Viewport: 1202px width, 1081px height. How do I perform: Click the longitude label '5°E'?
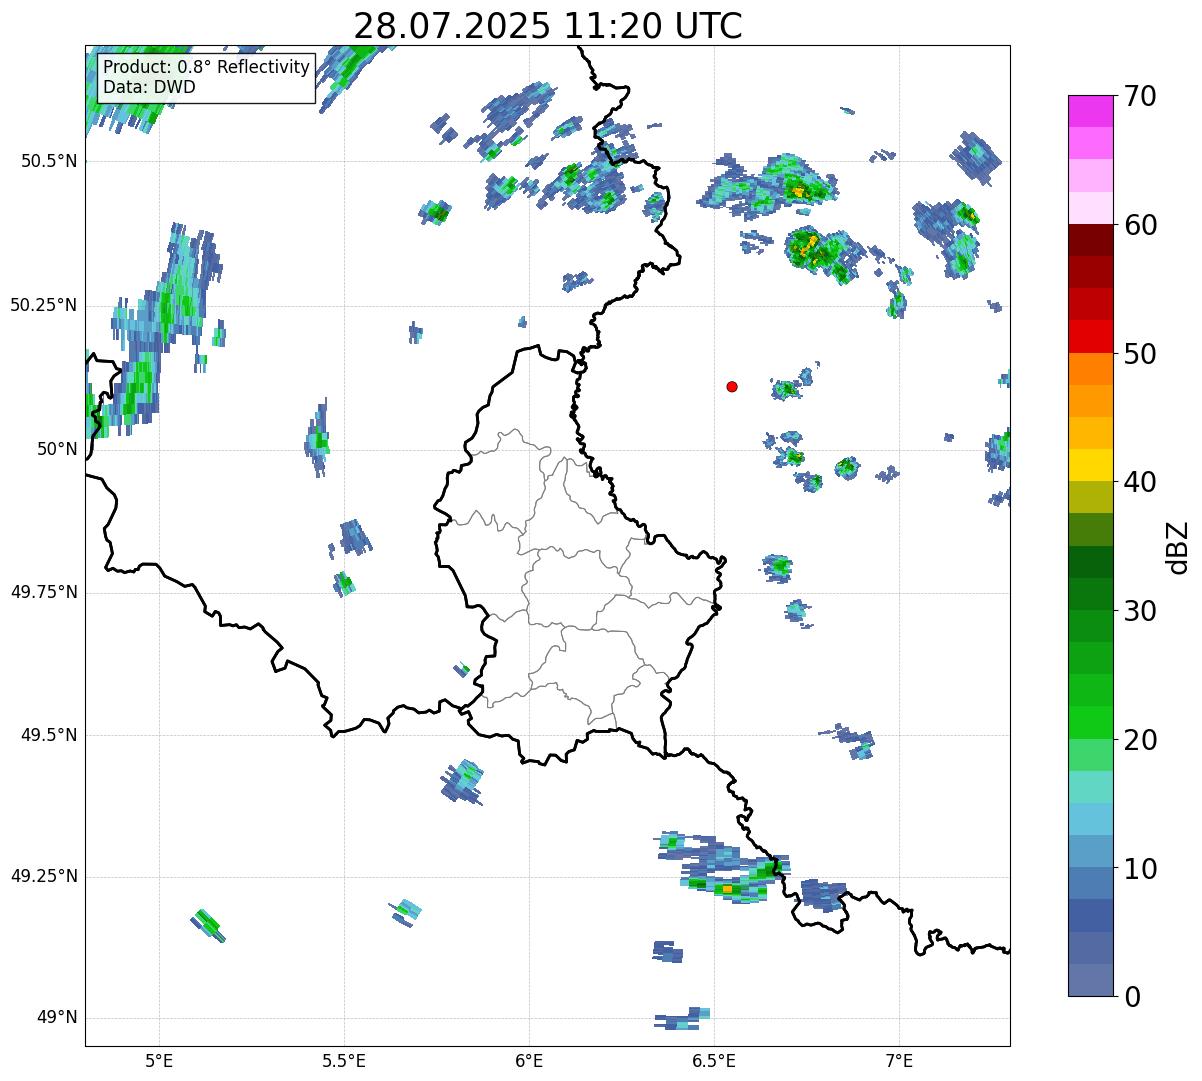159,1060
